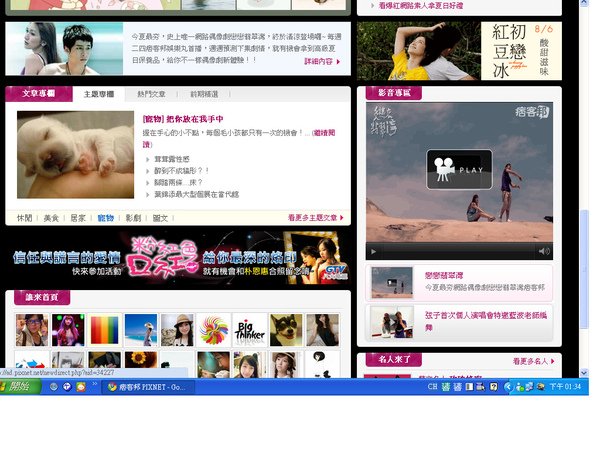600x450 pixels.
Task: Open the rainbow stripes avatar
Action: [x=104, y=330]
